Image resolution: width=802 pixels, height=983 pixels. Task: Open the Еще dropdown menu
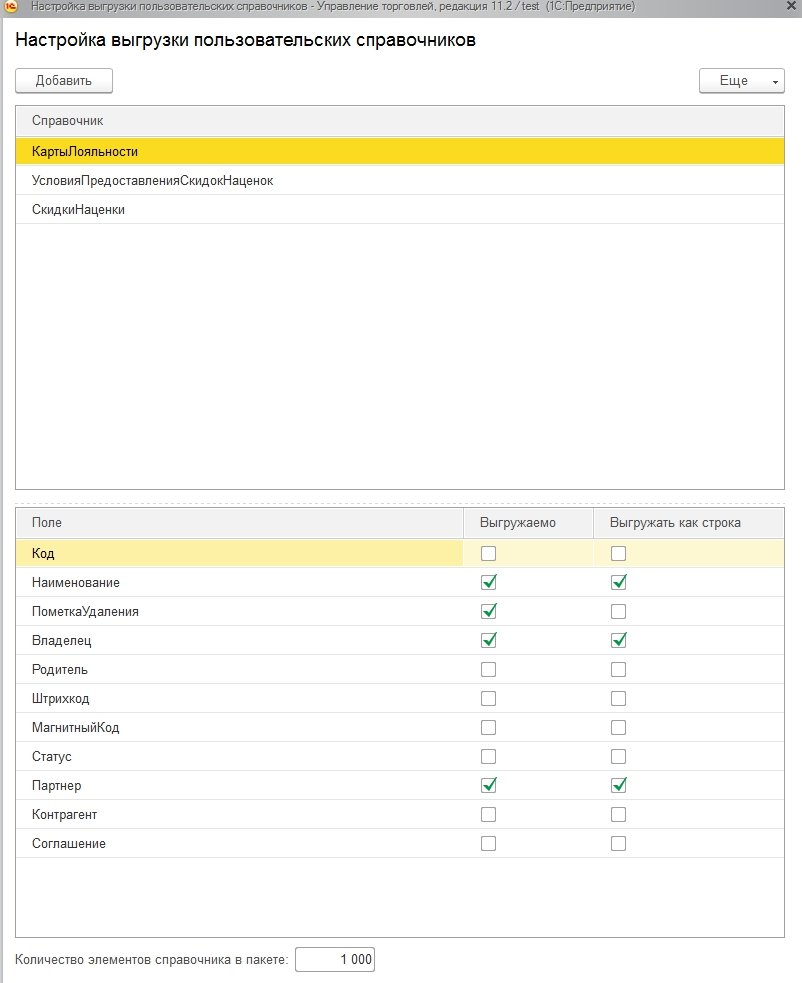pyautogui.click(x=742, y=81)
